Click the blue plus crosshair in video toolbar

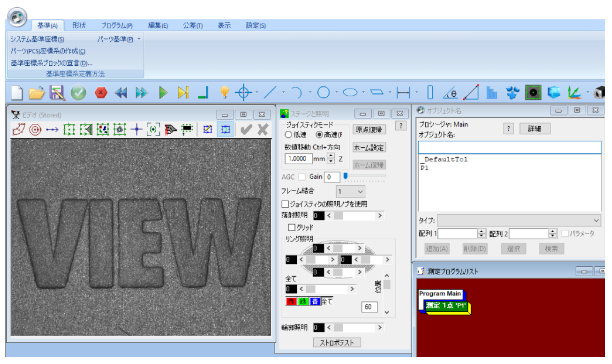point(137,130)
